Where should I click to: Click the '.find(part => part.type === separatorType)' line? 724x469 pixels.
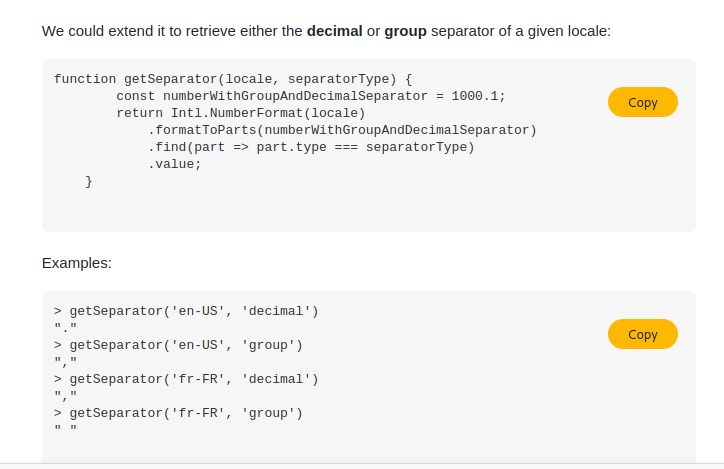[311, 147]
